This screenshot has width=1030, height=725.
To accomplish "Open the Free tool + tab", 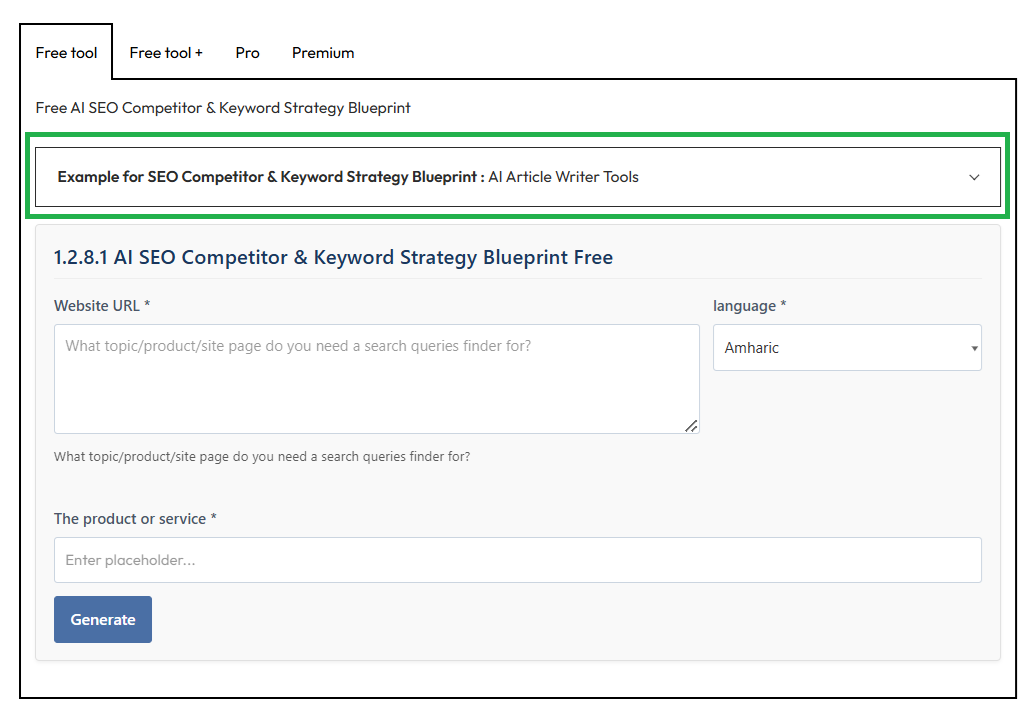I will (x=166, y=53).
